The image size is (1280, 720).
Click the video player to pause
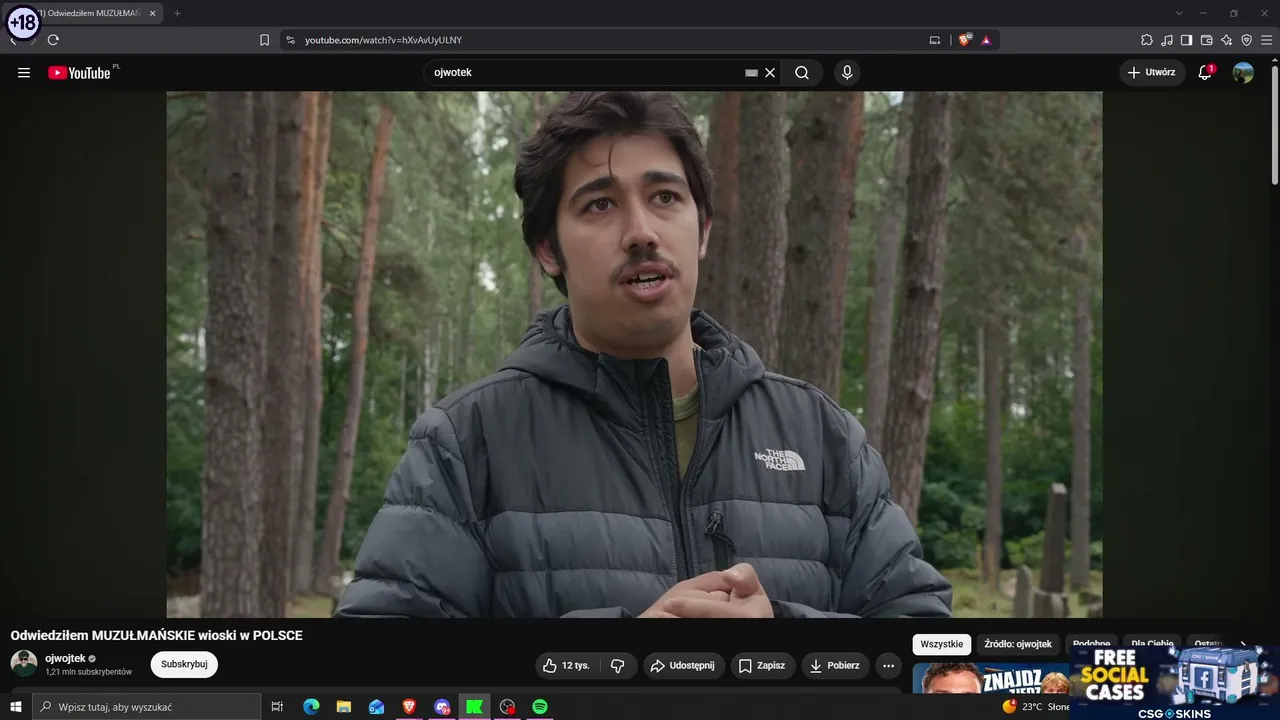(634, 354)
